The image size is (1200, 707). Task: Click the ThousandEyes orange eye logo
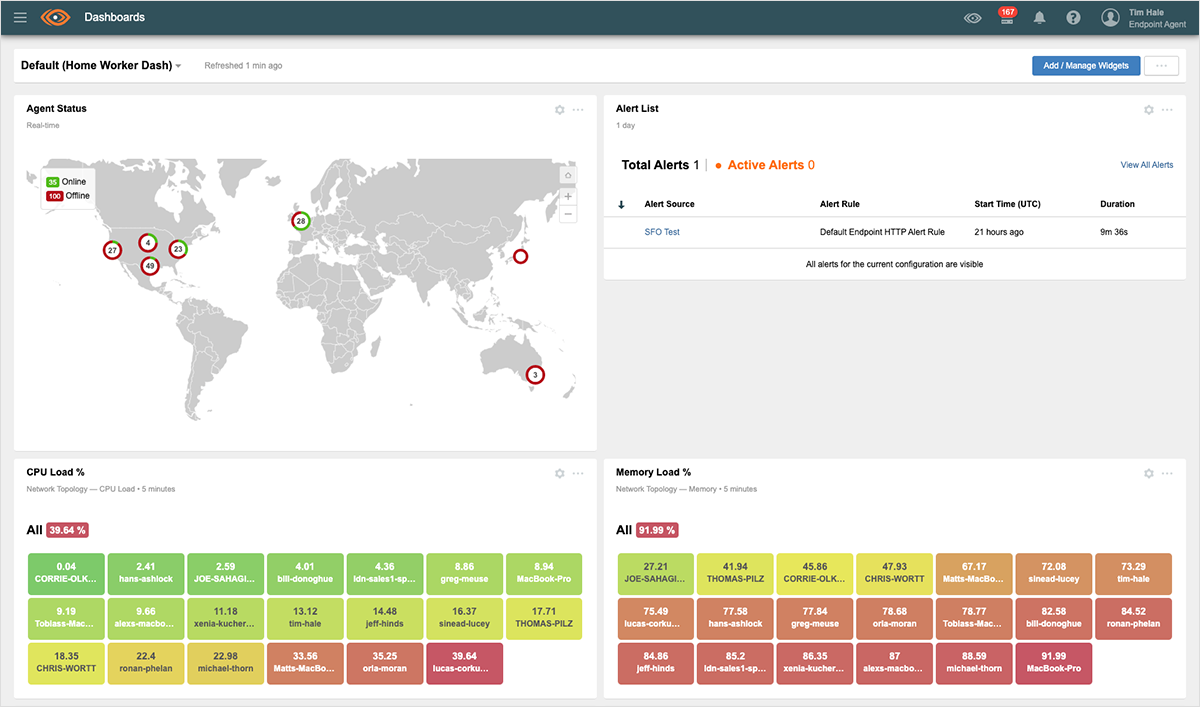(56, 18)
